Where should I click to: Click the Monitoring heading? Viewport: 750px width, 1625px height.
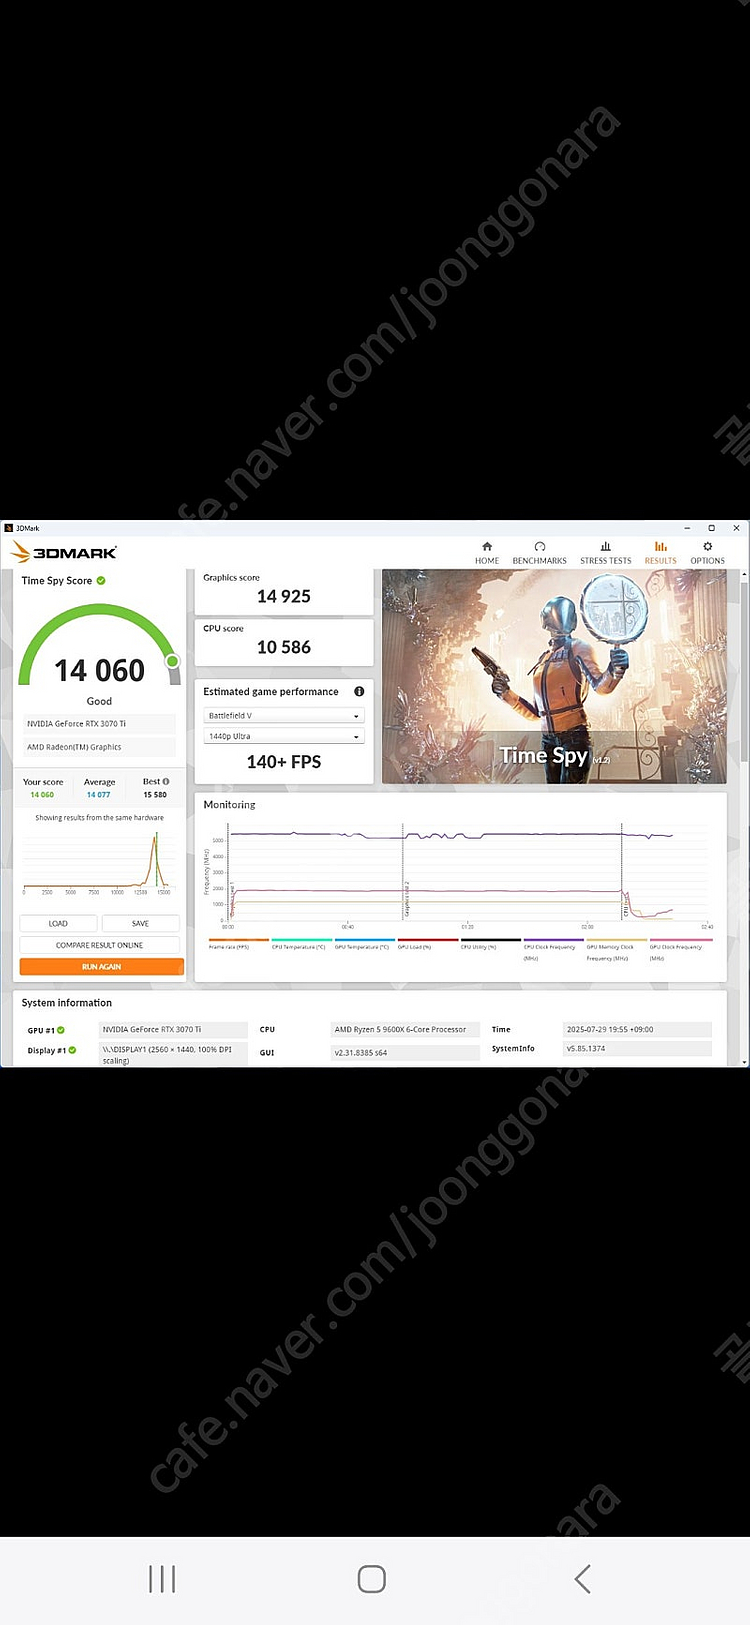[x=229, y=805]
